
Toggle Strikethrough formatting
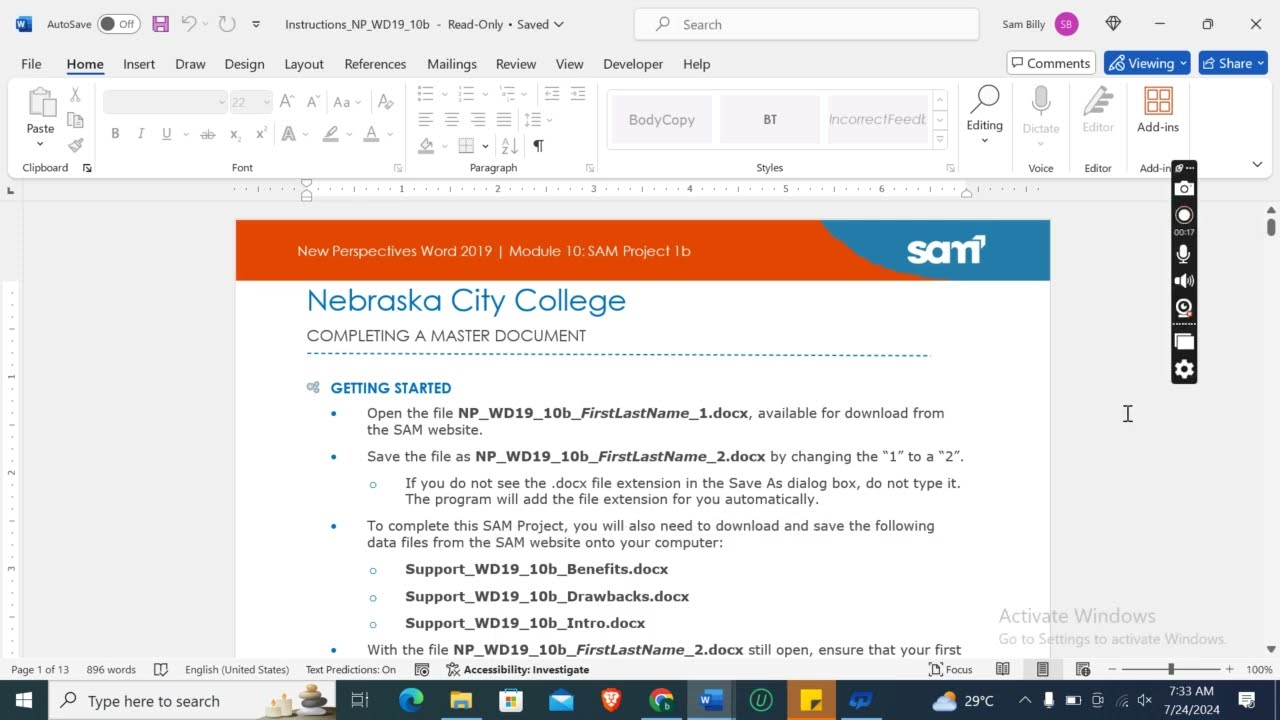point(207,133)
